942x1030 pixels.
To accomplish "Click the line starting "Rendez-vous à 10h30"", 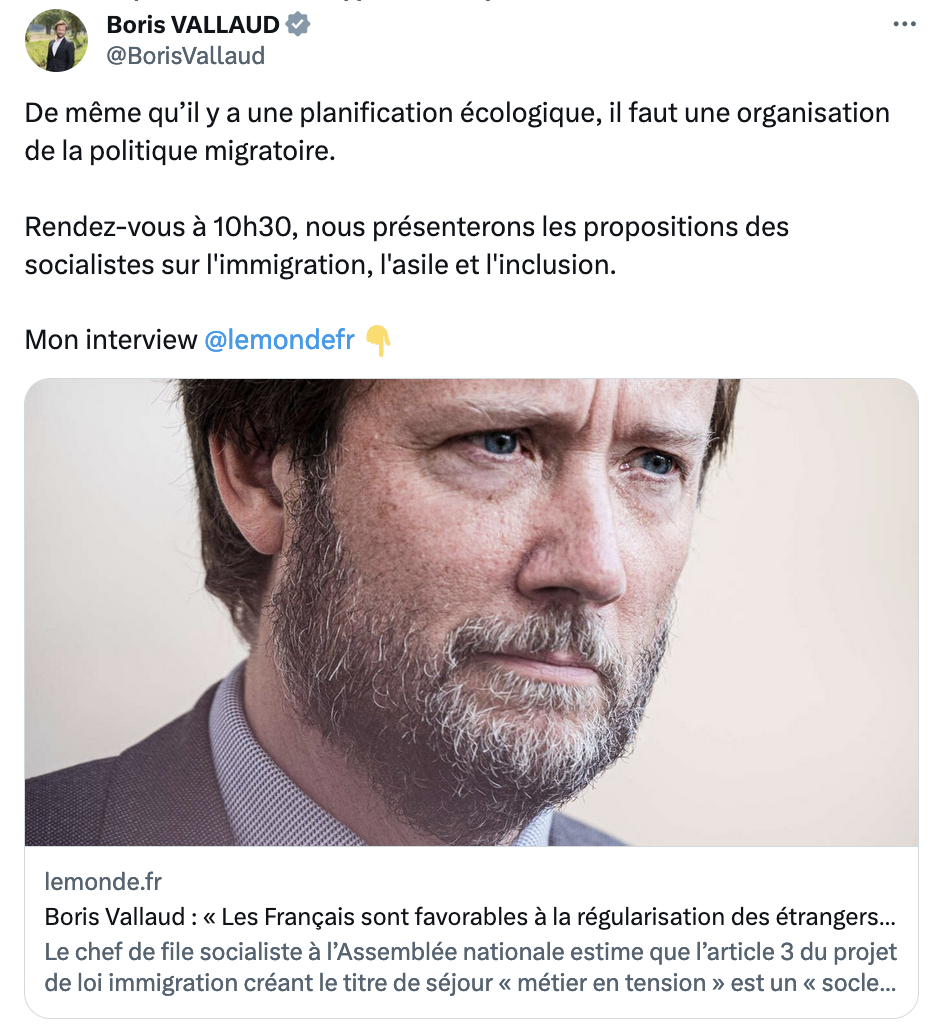I will tap(407, 227).
